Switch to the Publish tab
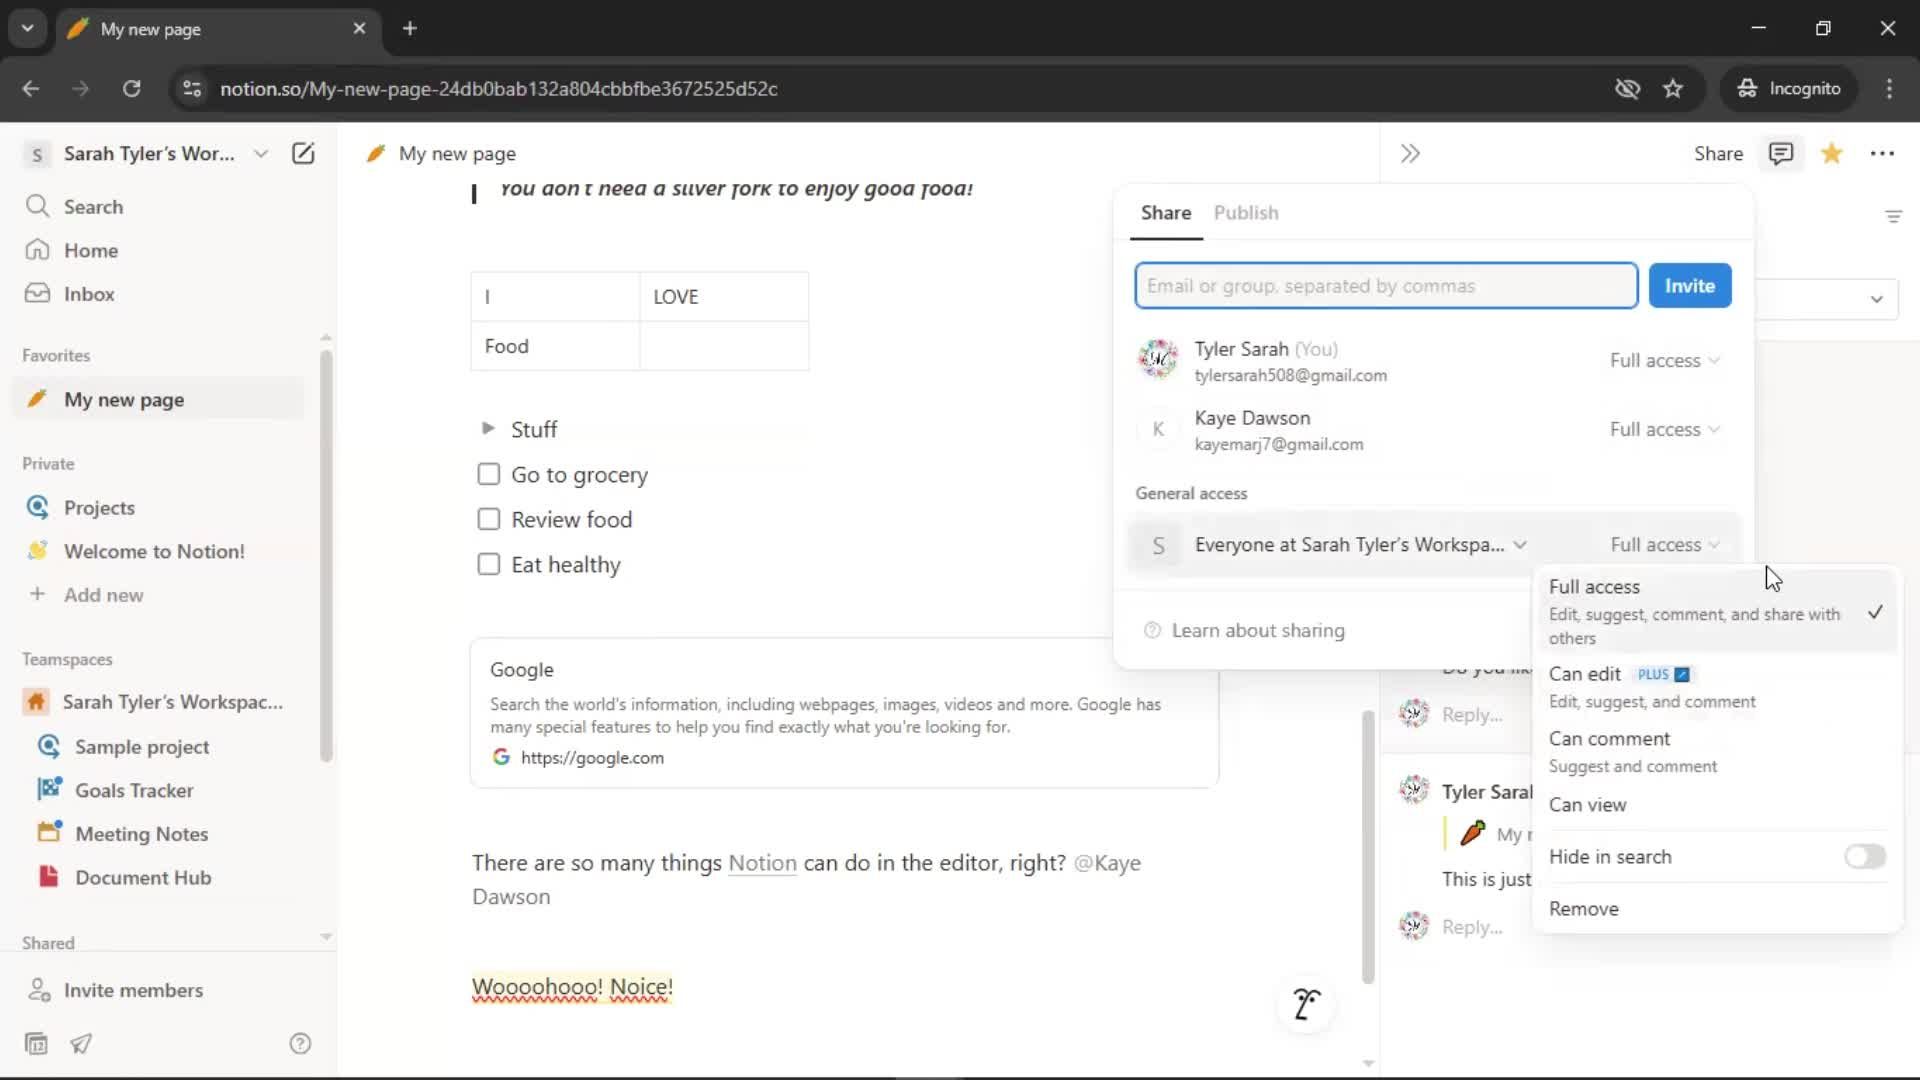The width and height of the screenshot is (1920, 1080). coord(1246,212)
